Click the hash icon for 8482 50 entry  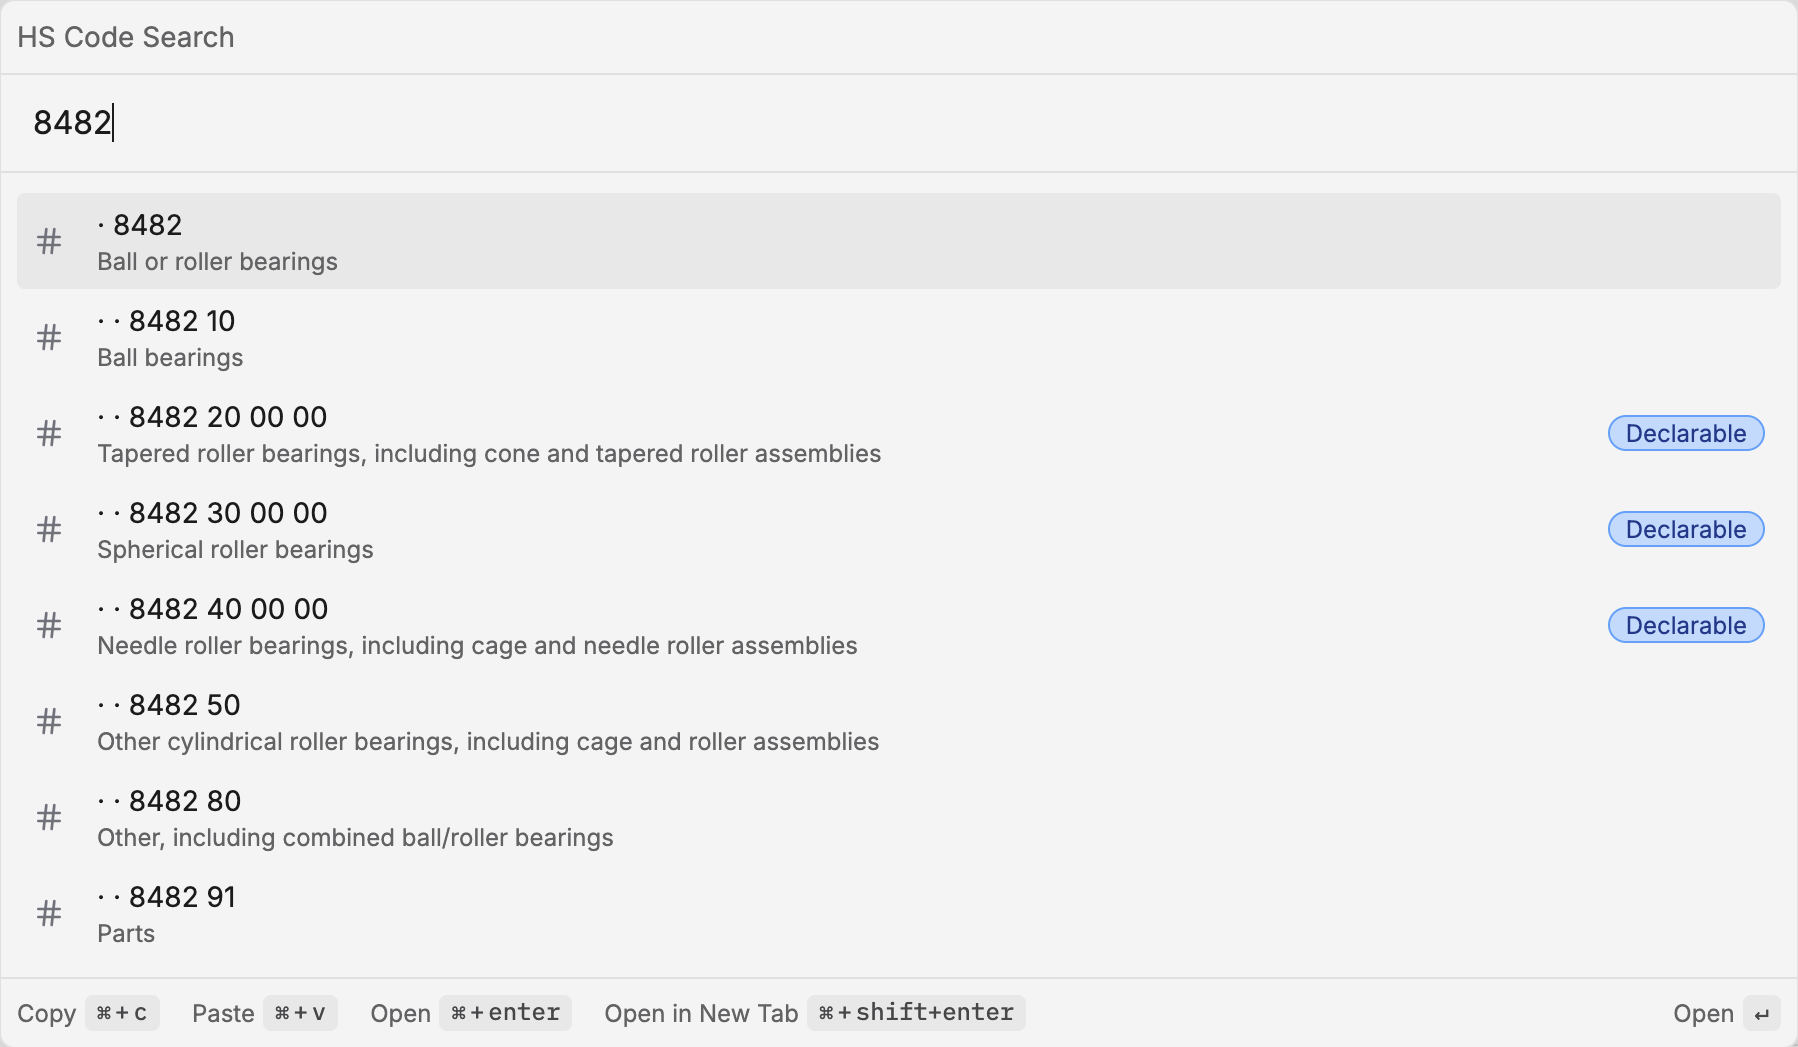[48, 721]
